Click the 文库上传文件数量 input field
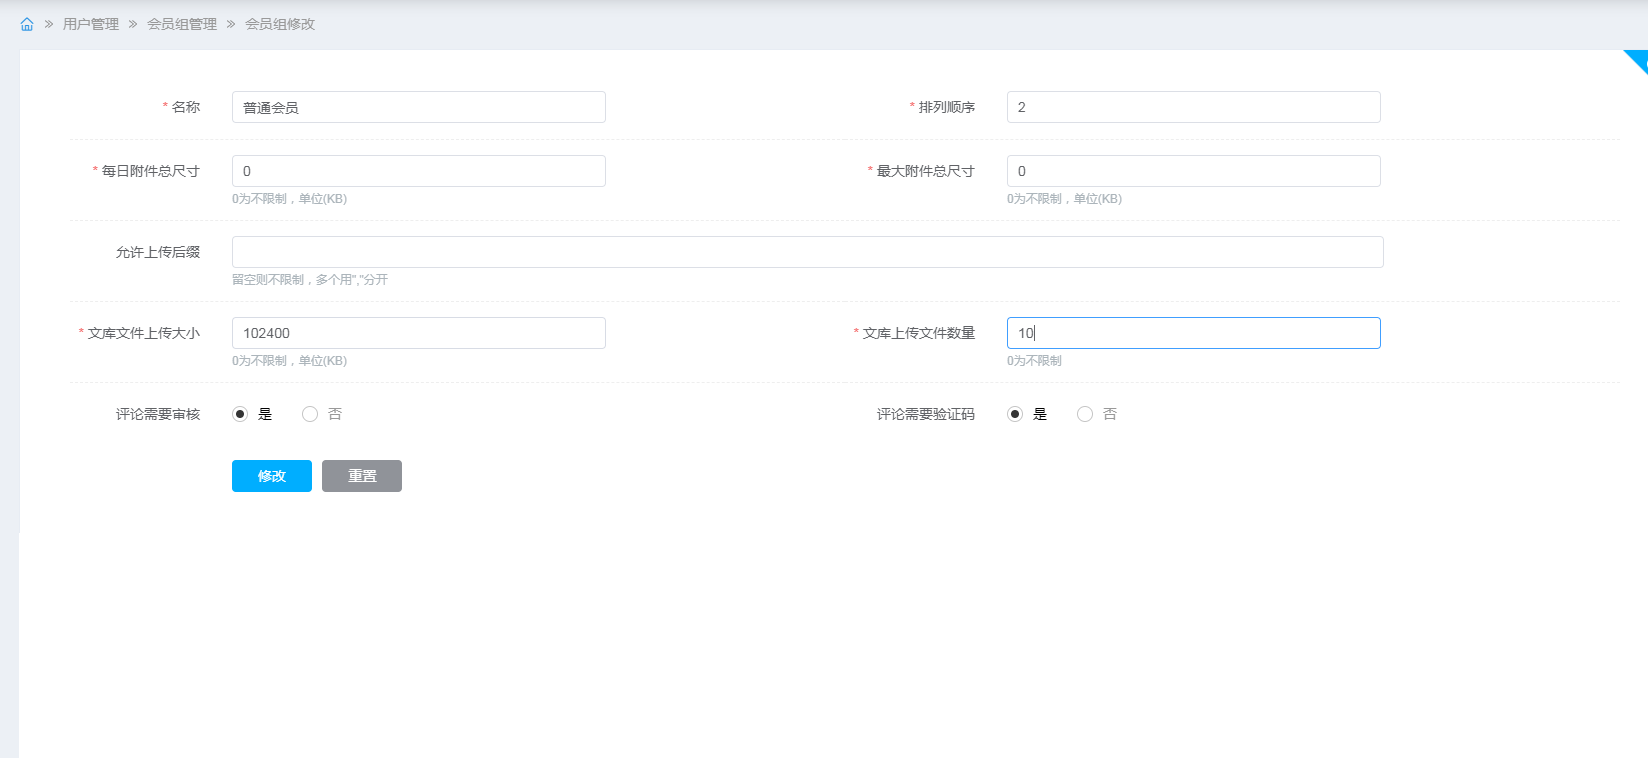The width and height of the screenshot is (1648, 758). pos(1193,333)
